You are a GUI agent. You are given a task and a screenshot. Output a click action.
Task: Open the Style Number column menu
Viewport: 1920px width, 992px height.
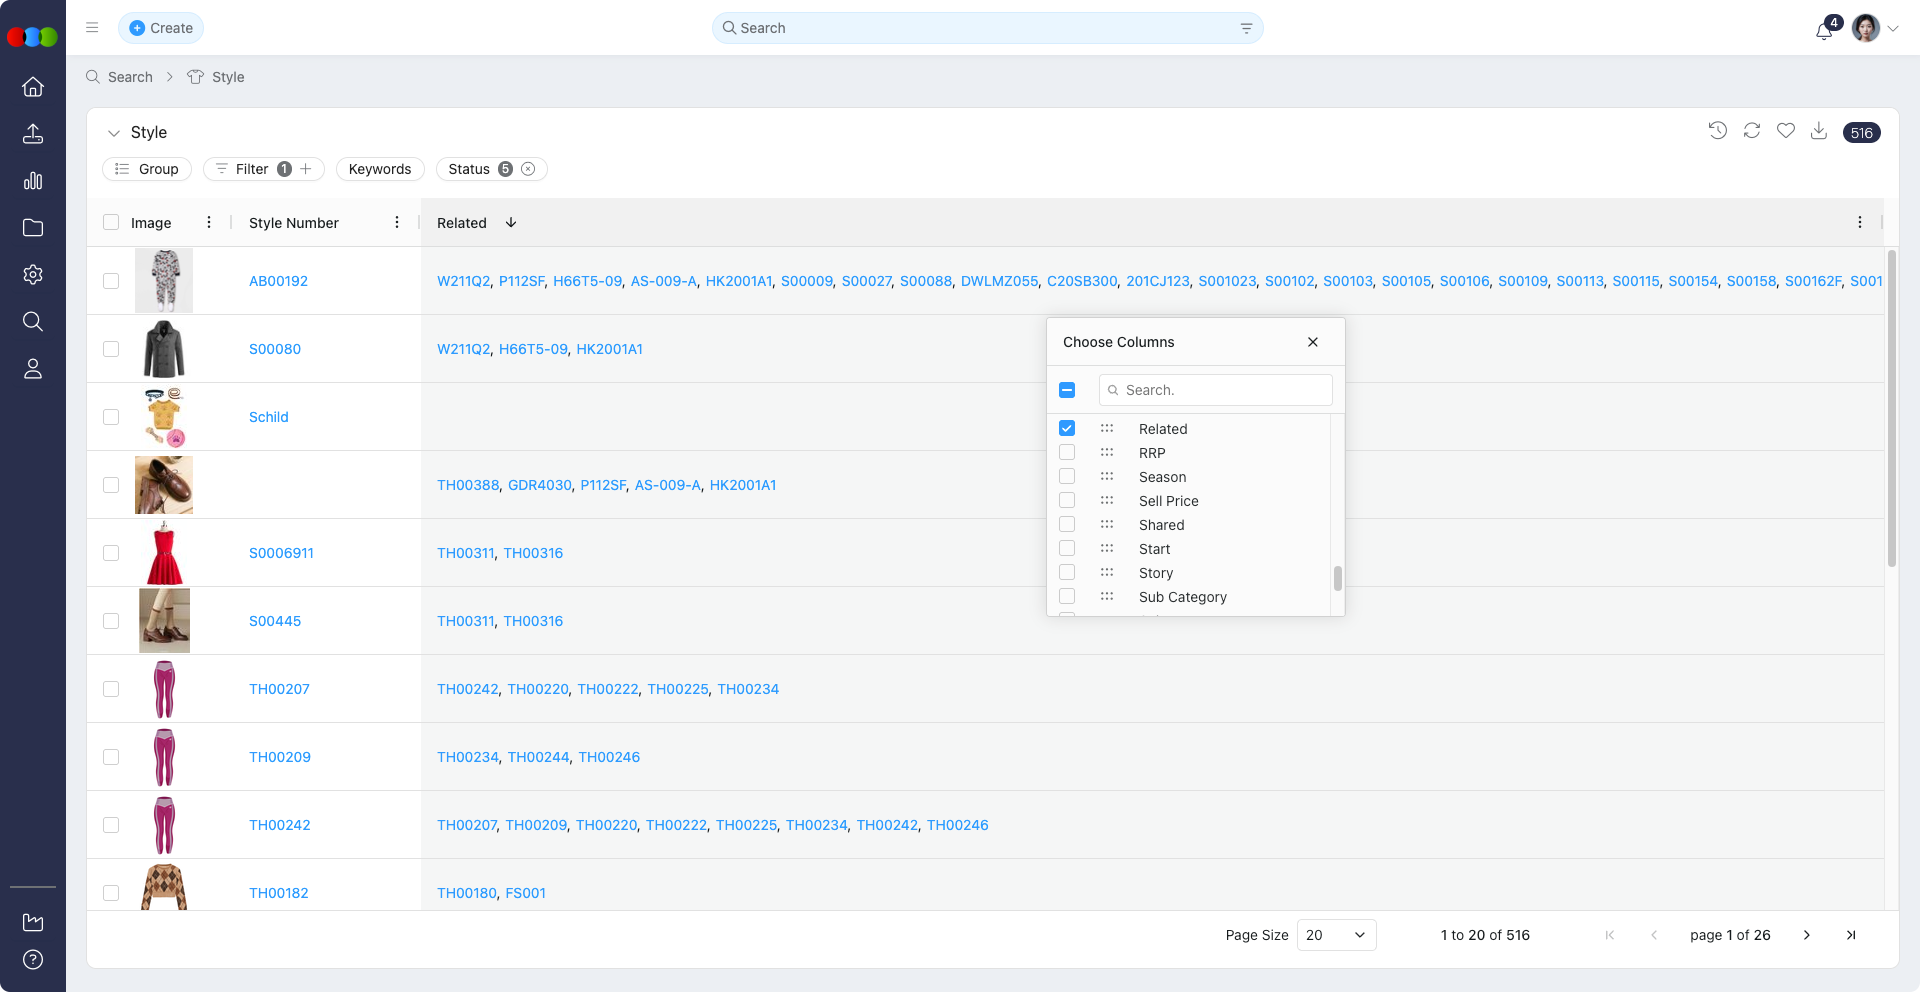[397, 223]
